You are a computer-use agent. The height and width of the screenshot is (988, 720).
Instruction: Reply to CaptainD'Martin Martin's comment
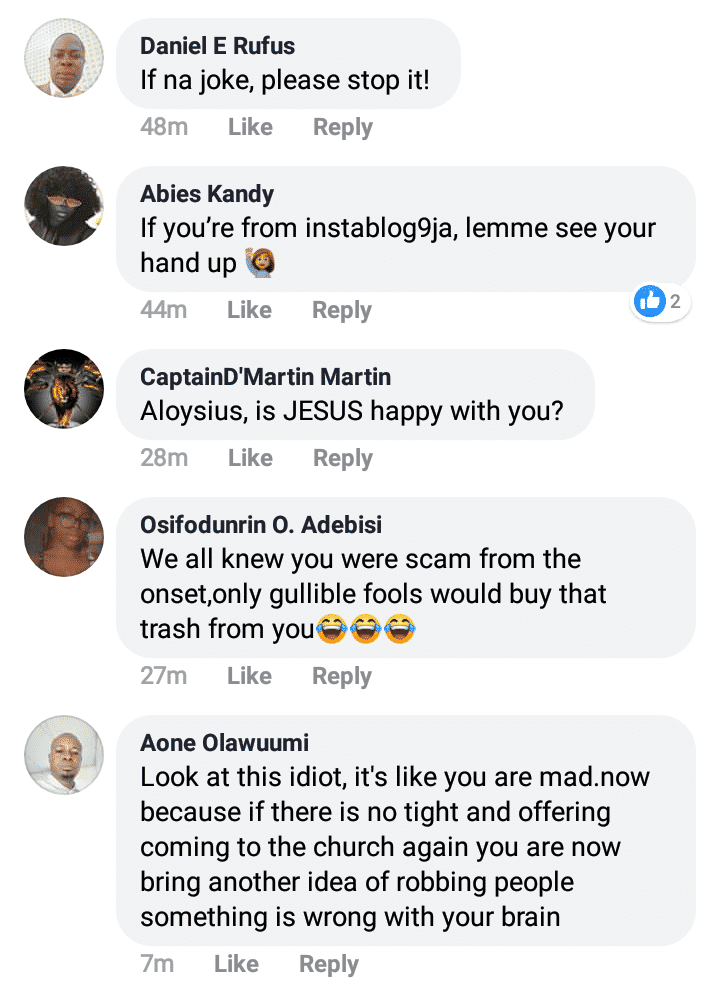coord(342,458)
